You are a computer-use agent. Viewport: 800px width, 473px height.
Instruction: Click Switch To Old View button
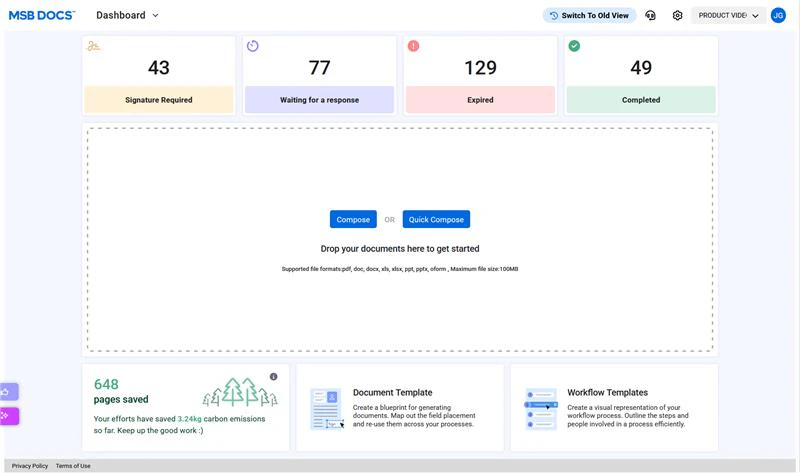click(x=589, y=15)
